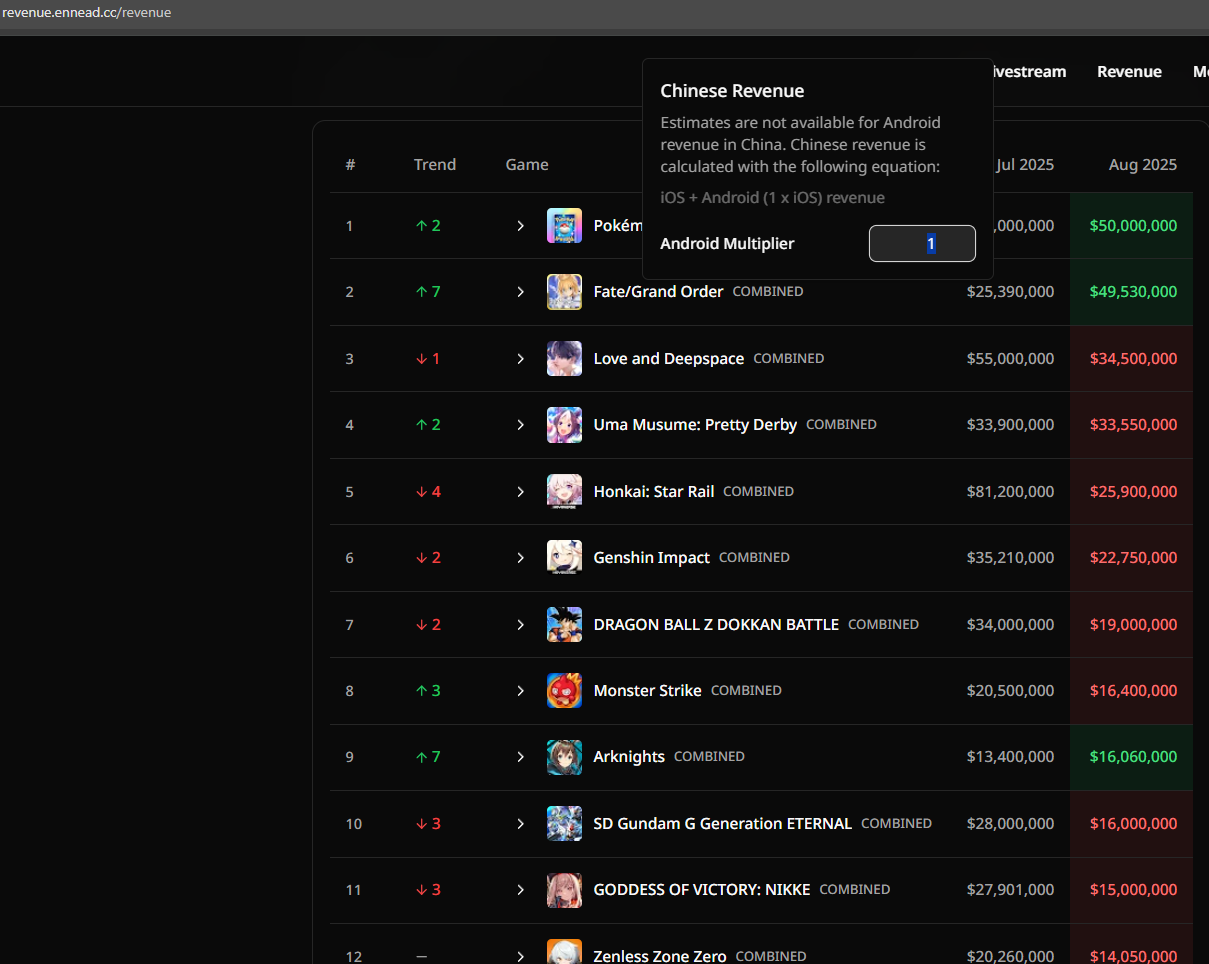Click the $25,900,000 revenue cell

point(1133,491)
